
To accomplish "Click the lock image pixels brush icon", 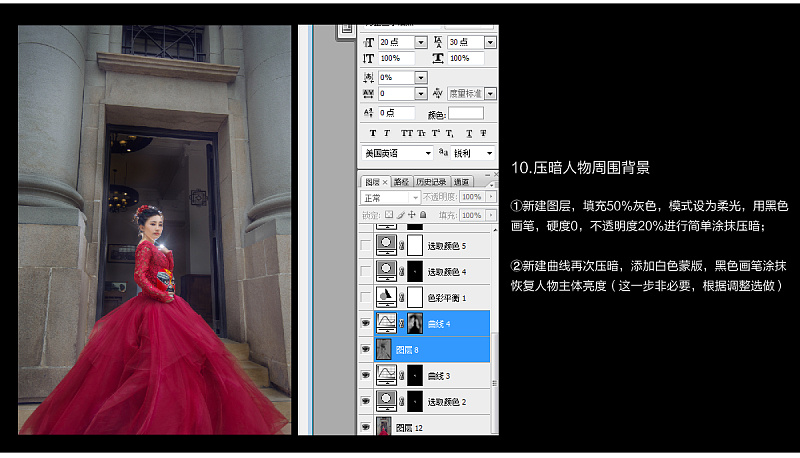I will pos(401,215).
